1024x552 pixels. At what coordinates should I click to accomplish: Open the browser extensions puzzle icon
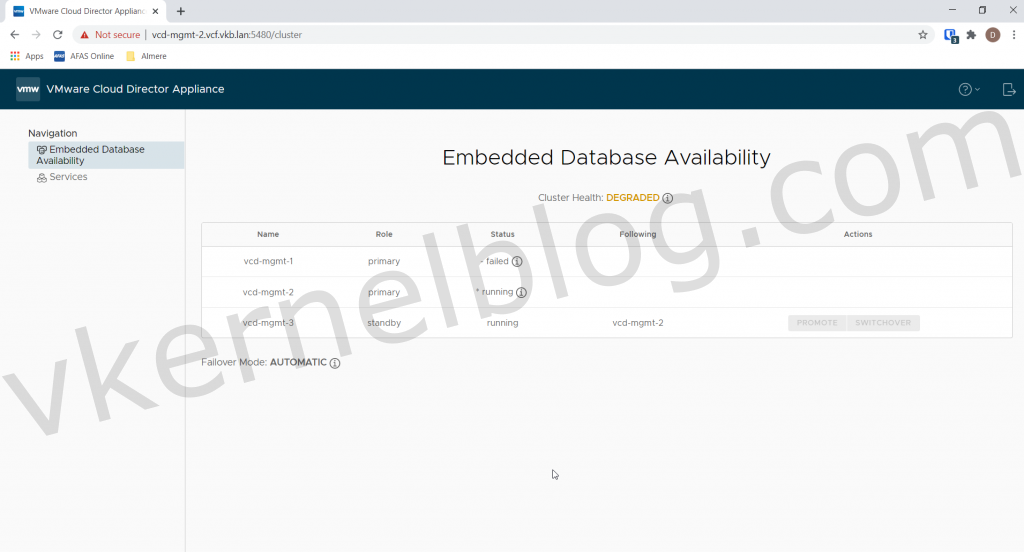click(970, 34)
